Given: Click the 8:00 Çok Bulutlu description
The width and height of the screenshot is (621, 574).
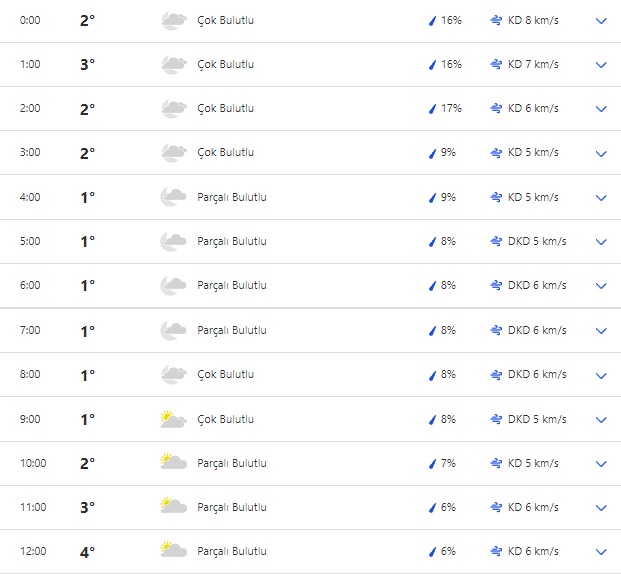Looking at the screenshot, I should point(225,375).
